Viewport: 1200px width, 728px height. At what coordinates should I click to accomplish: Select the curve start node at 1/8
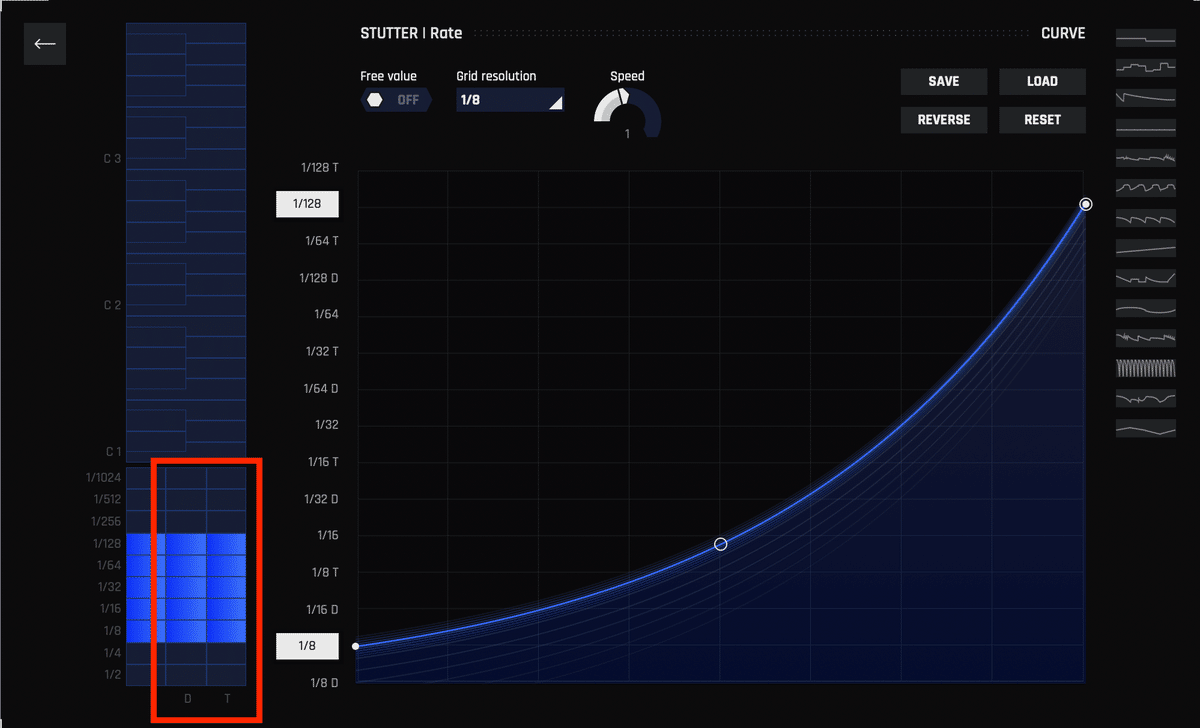click(x=356, y=646)
